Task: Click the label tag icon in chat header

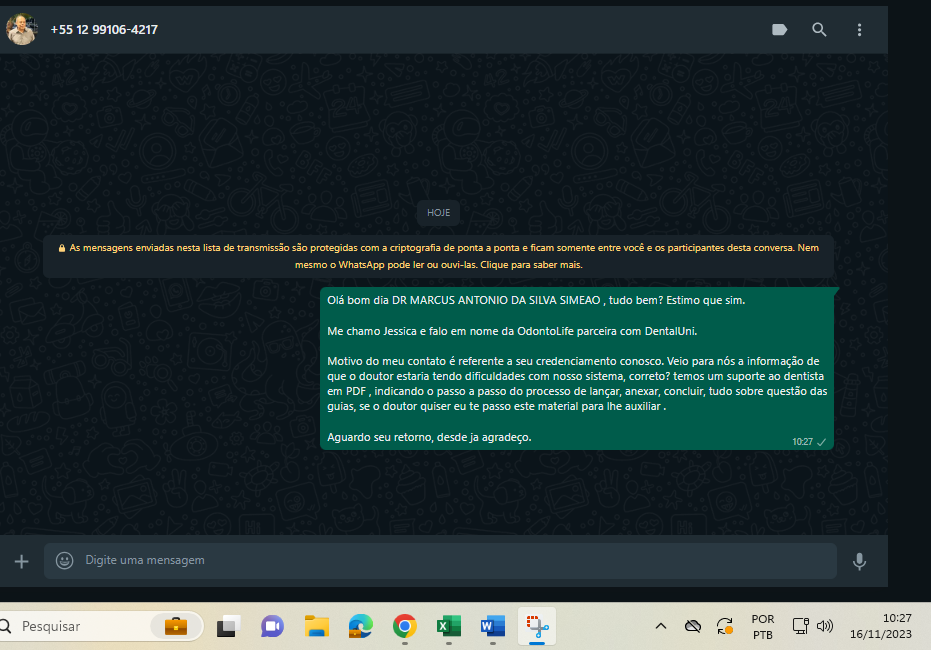Action: pos(780,30)
